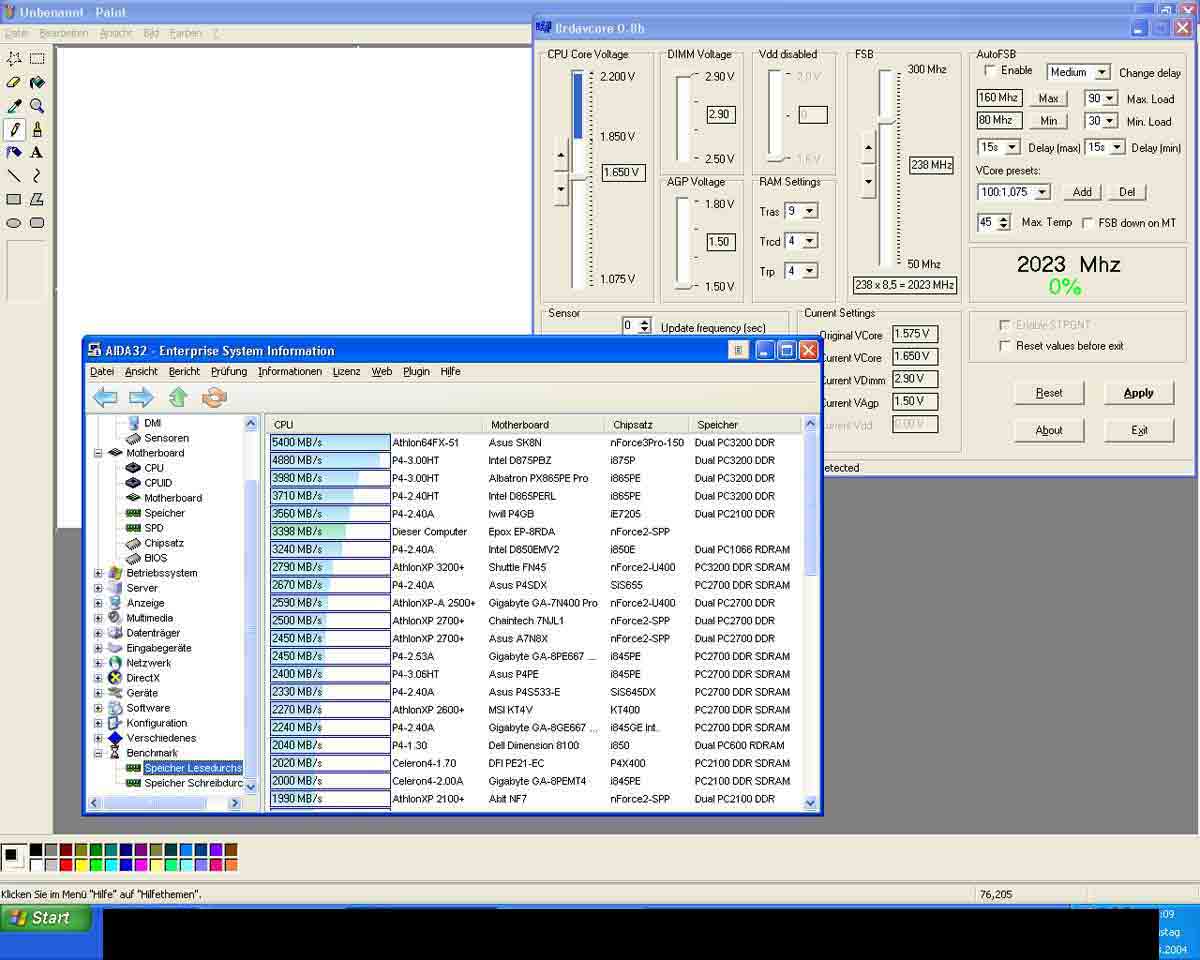The width and height of the screenshot is (1200, 960).
Task: Click the Add VCore preset button
Action: (x=1082, y=192)
